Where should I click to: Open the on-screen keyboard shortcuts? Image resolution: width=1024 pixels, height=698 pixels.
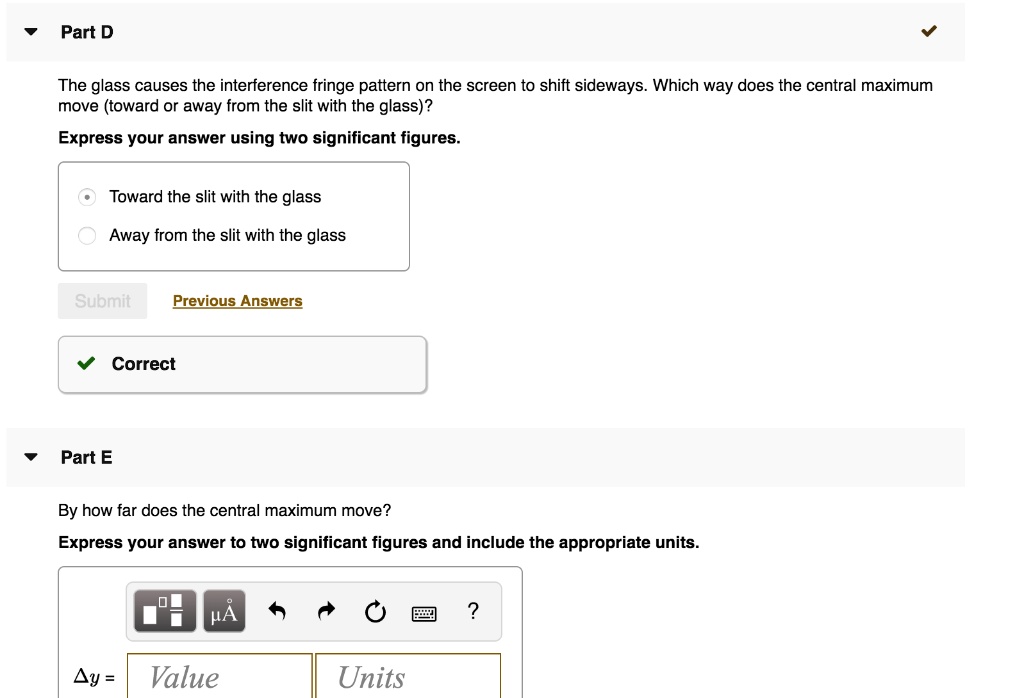click(x=424, y=612)
